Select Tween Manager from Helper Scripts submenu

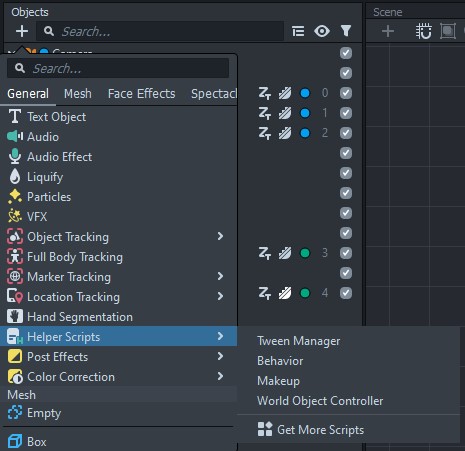tap(298, 341)
